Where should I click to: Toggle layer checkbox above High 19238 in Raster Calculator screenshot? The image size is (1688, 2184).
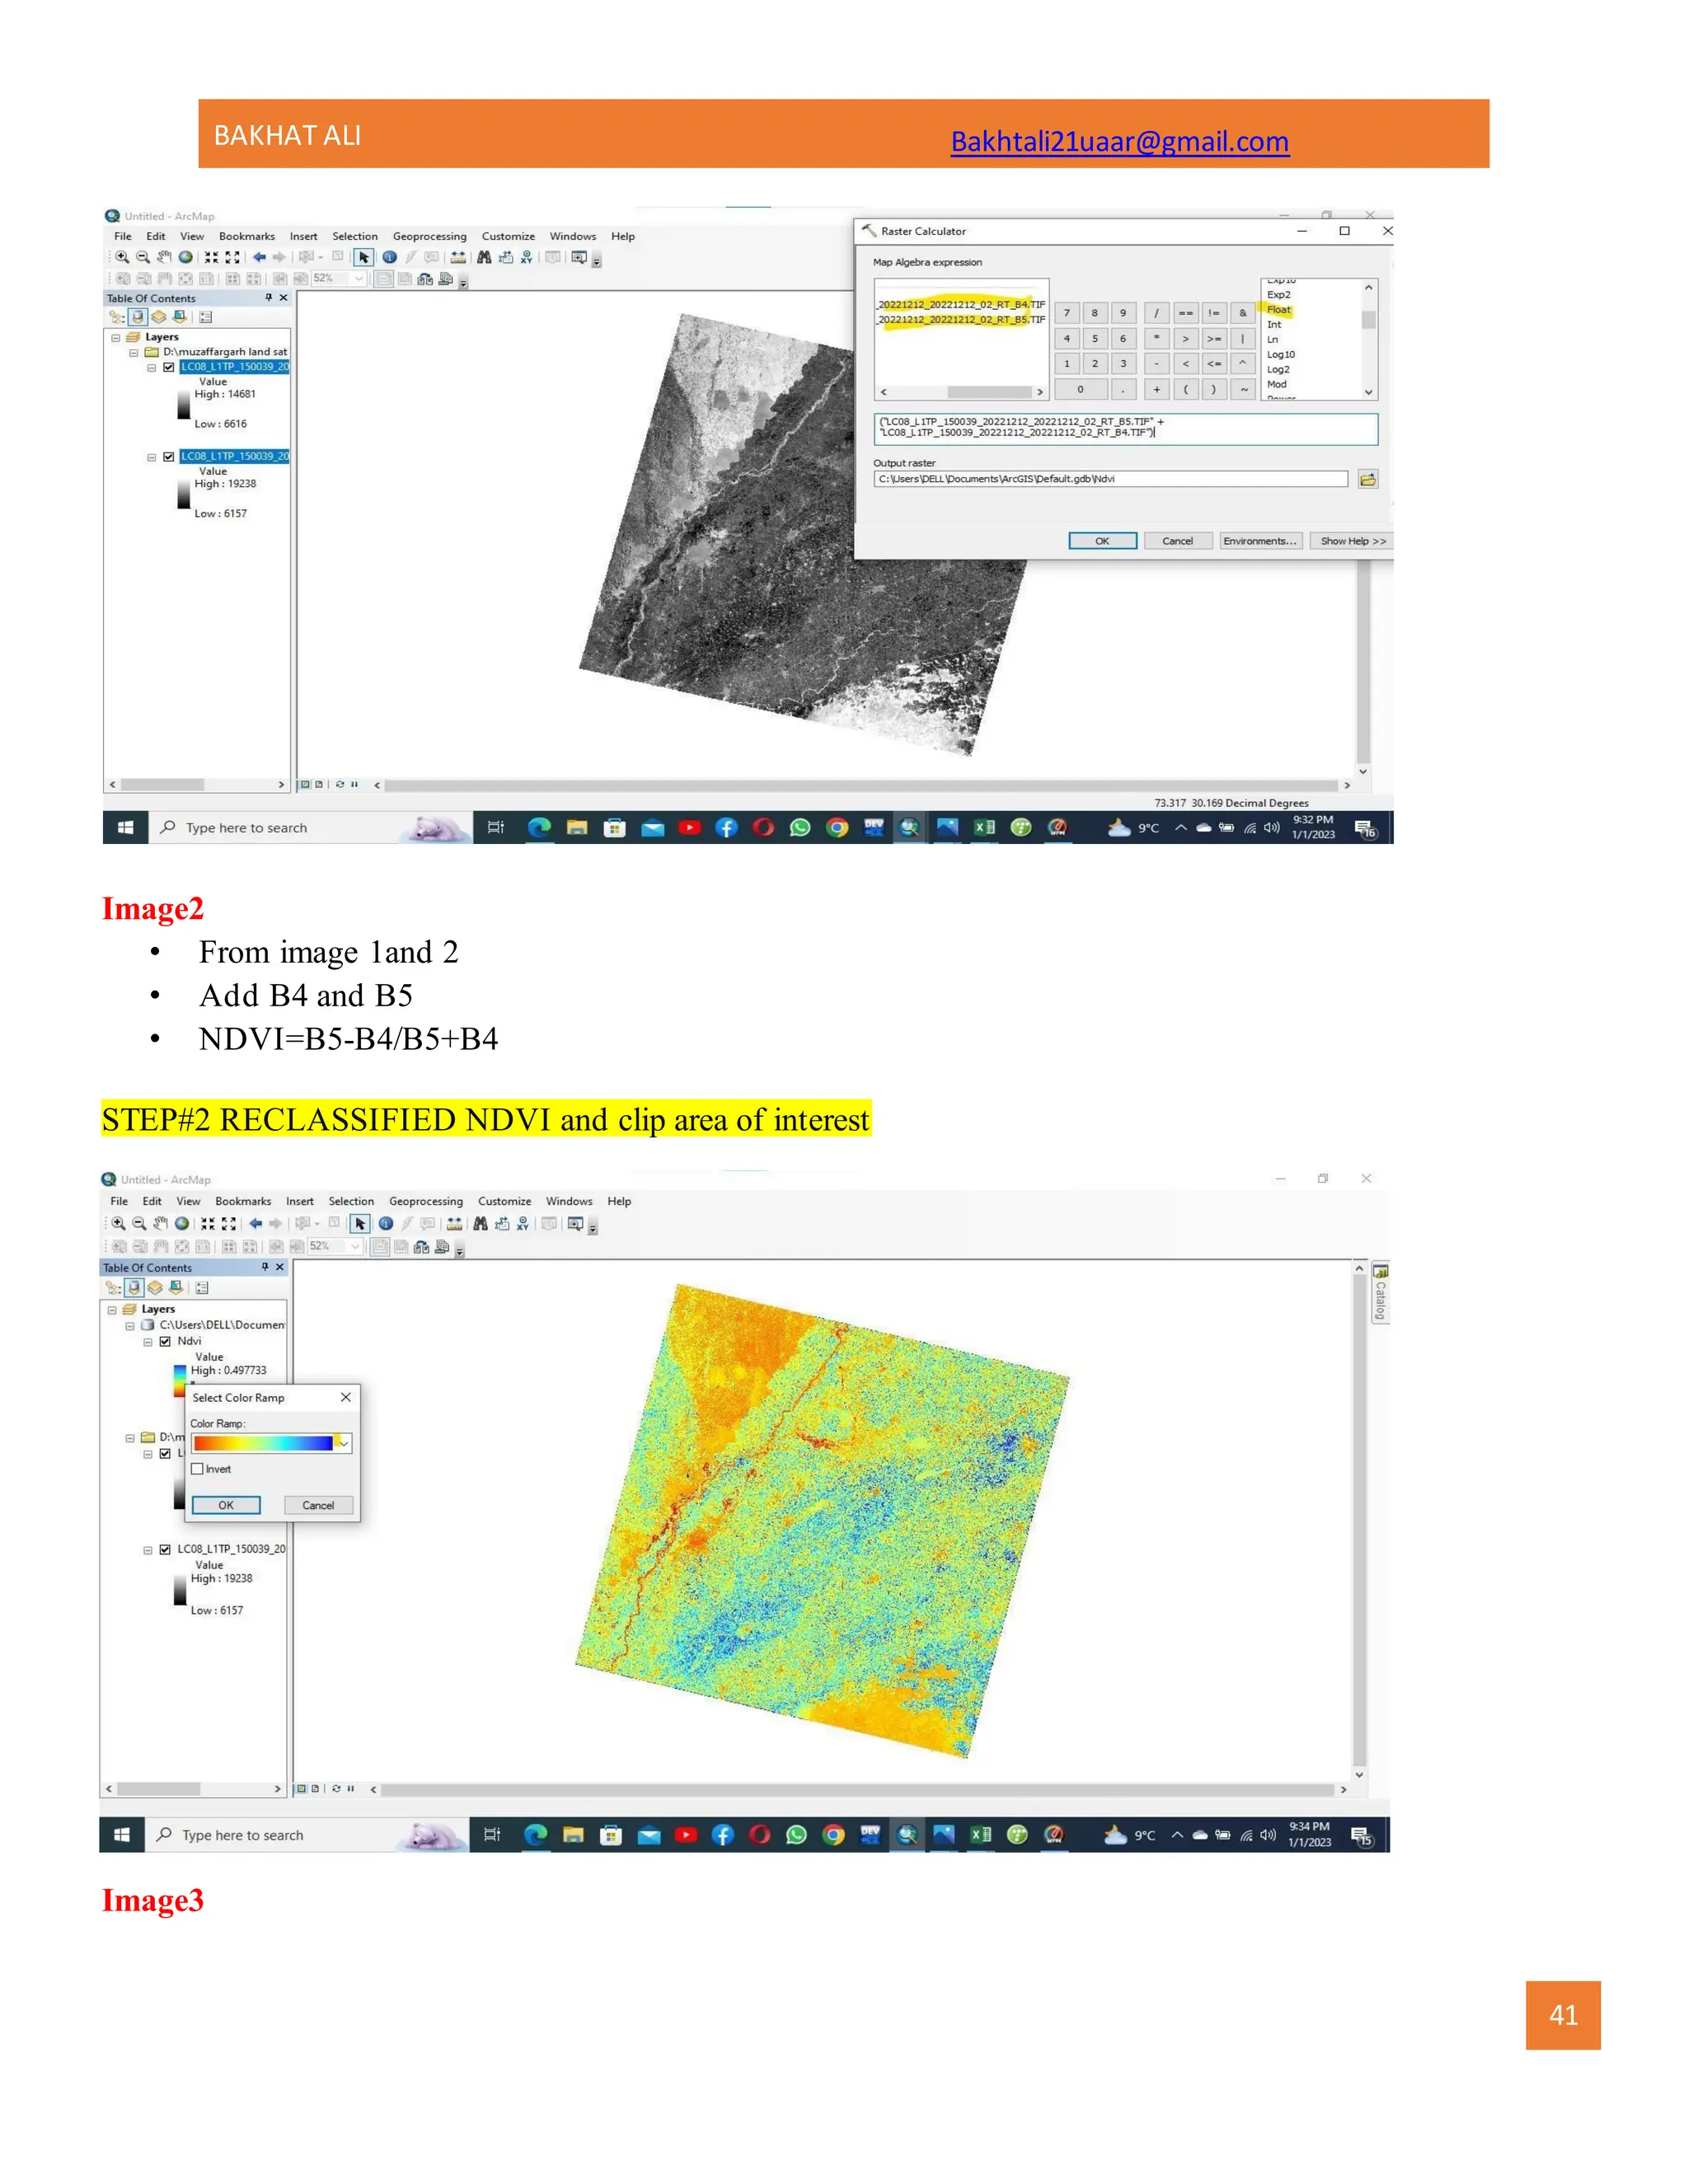click(169, 456)
